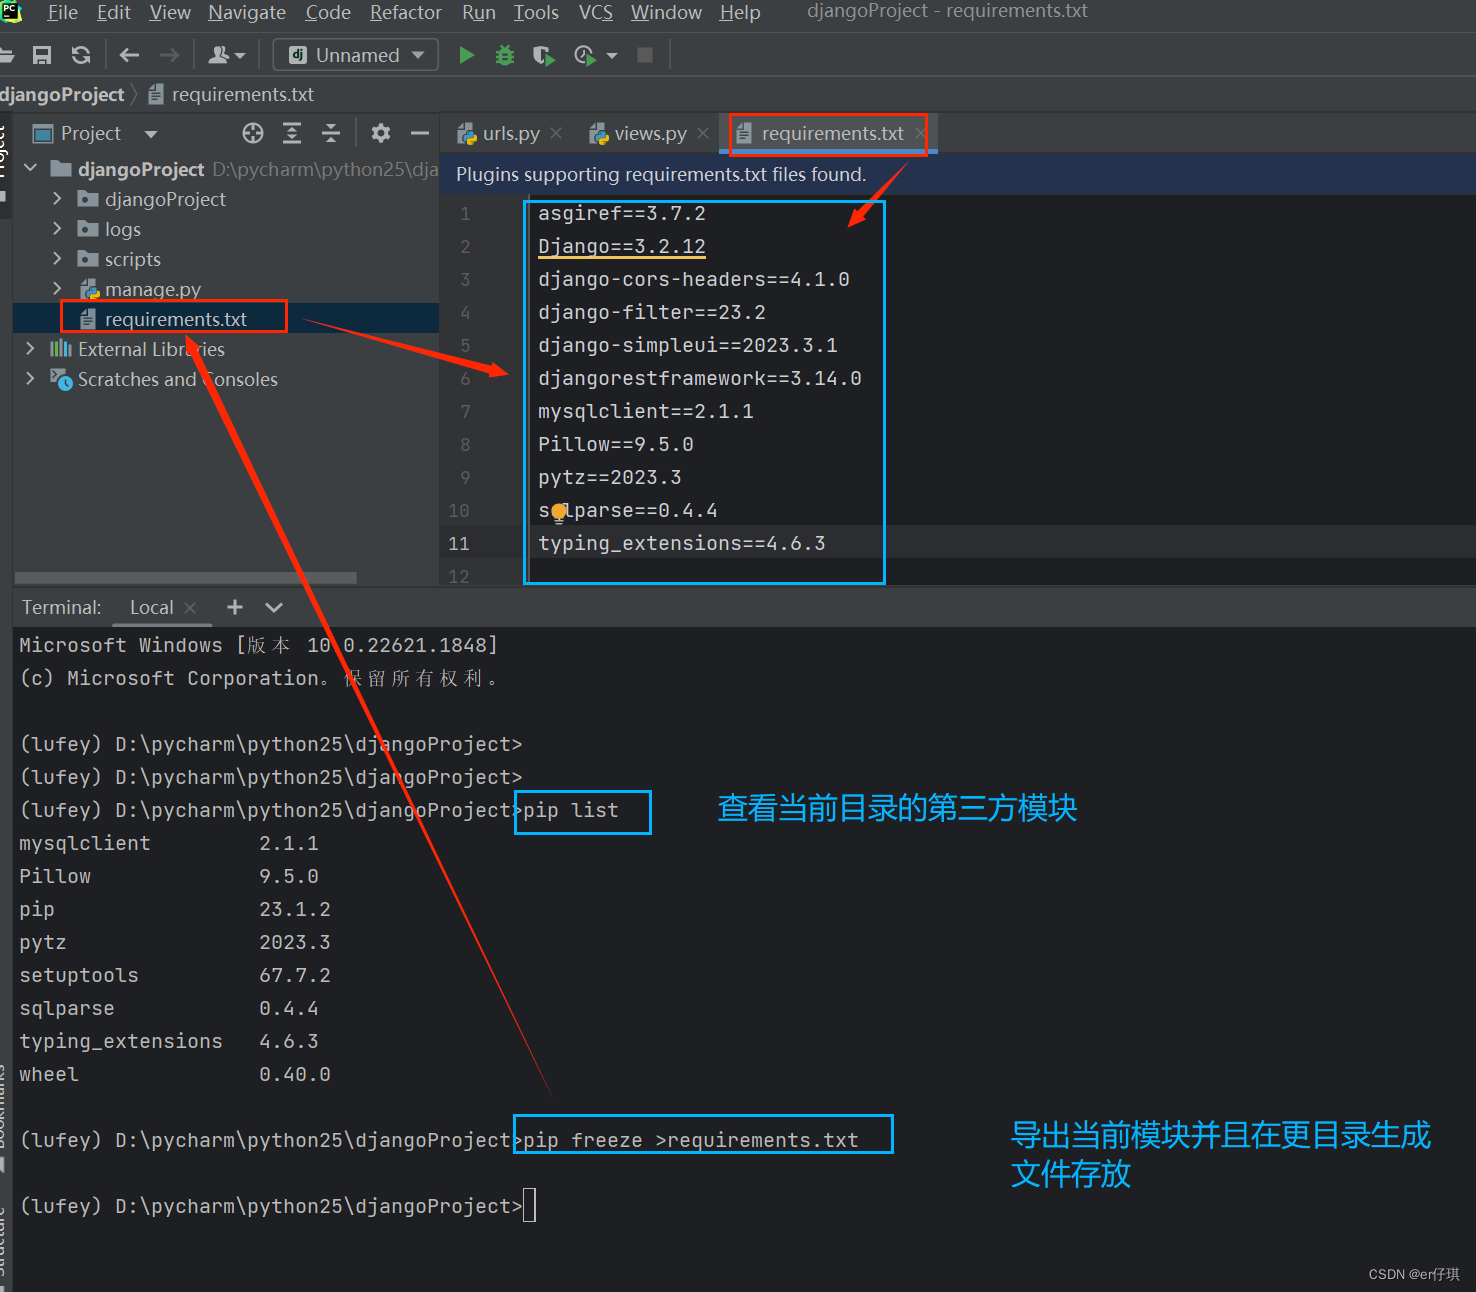Close the Local terminal tab
1476x1292 pixels.
tap(190, 607)
